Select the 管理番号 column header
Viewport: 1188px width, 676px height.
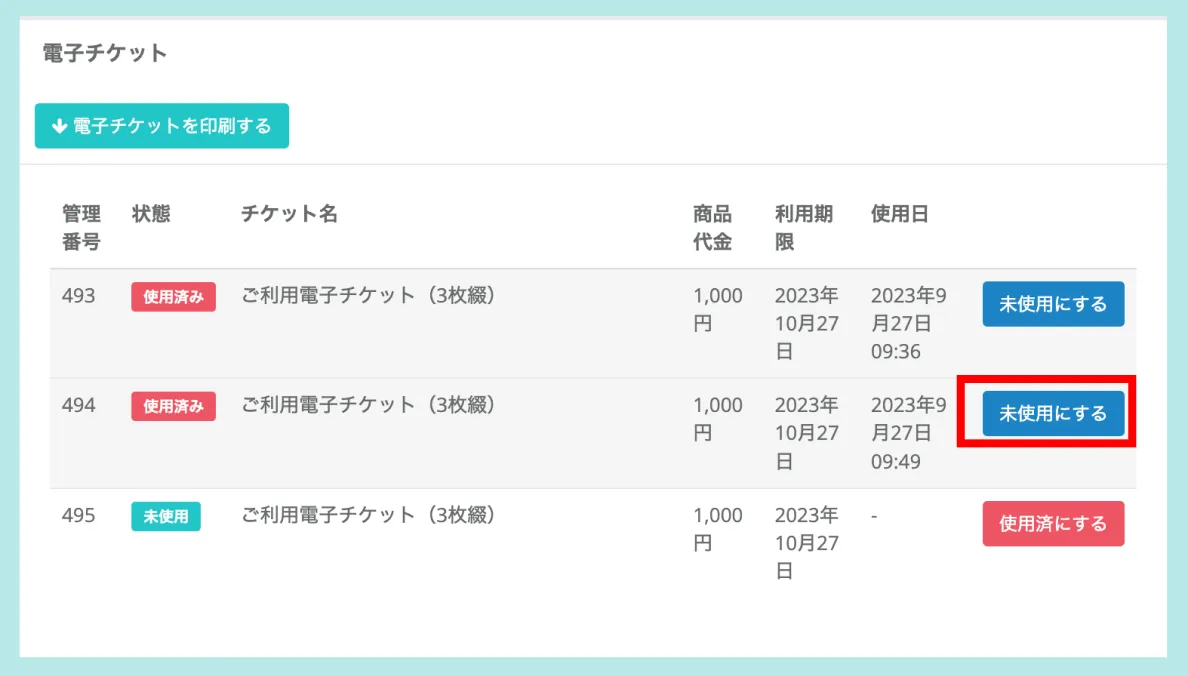click(x=81, y=228)
